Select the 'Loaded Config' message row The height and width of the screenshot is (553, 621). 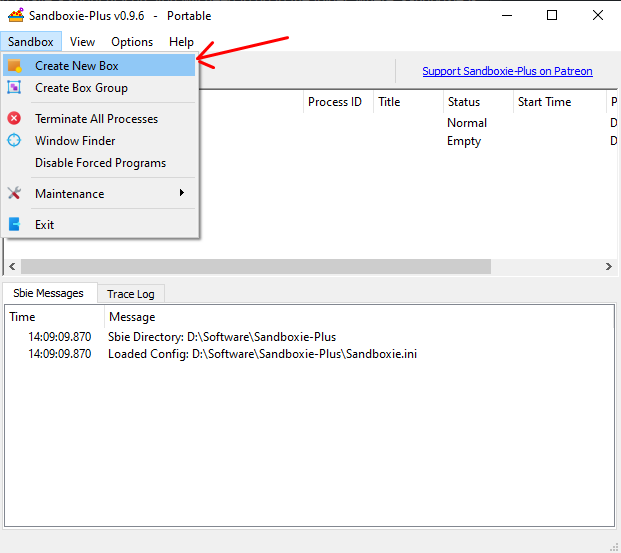309,354
